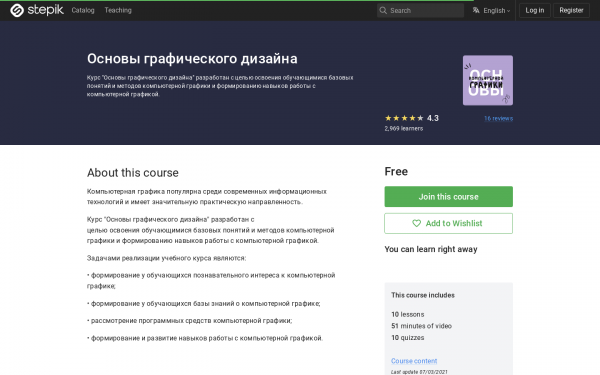
Task: Click Join this course button
Action: coord(448,197)
